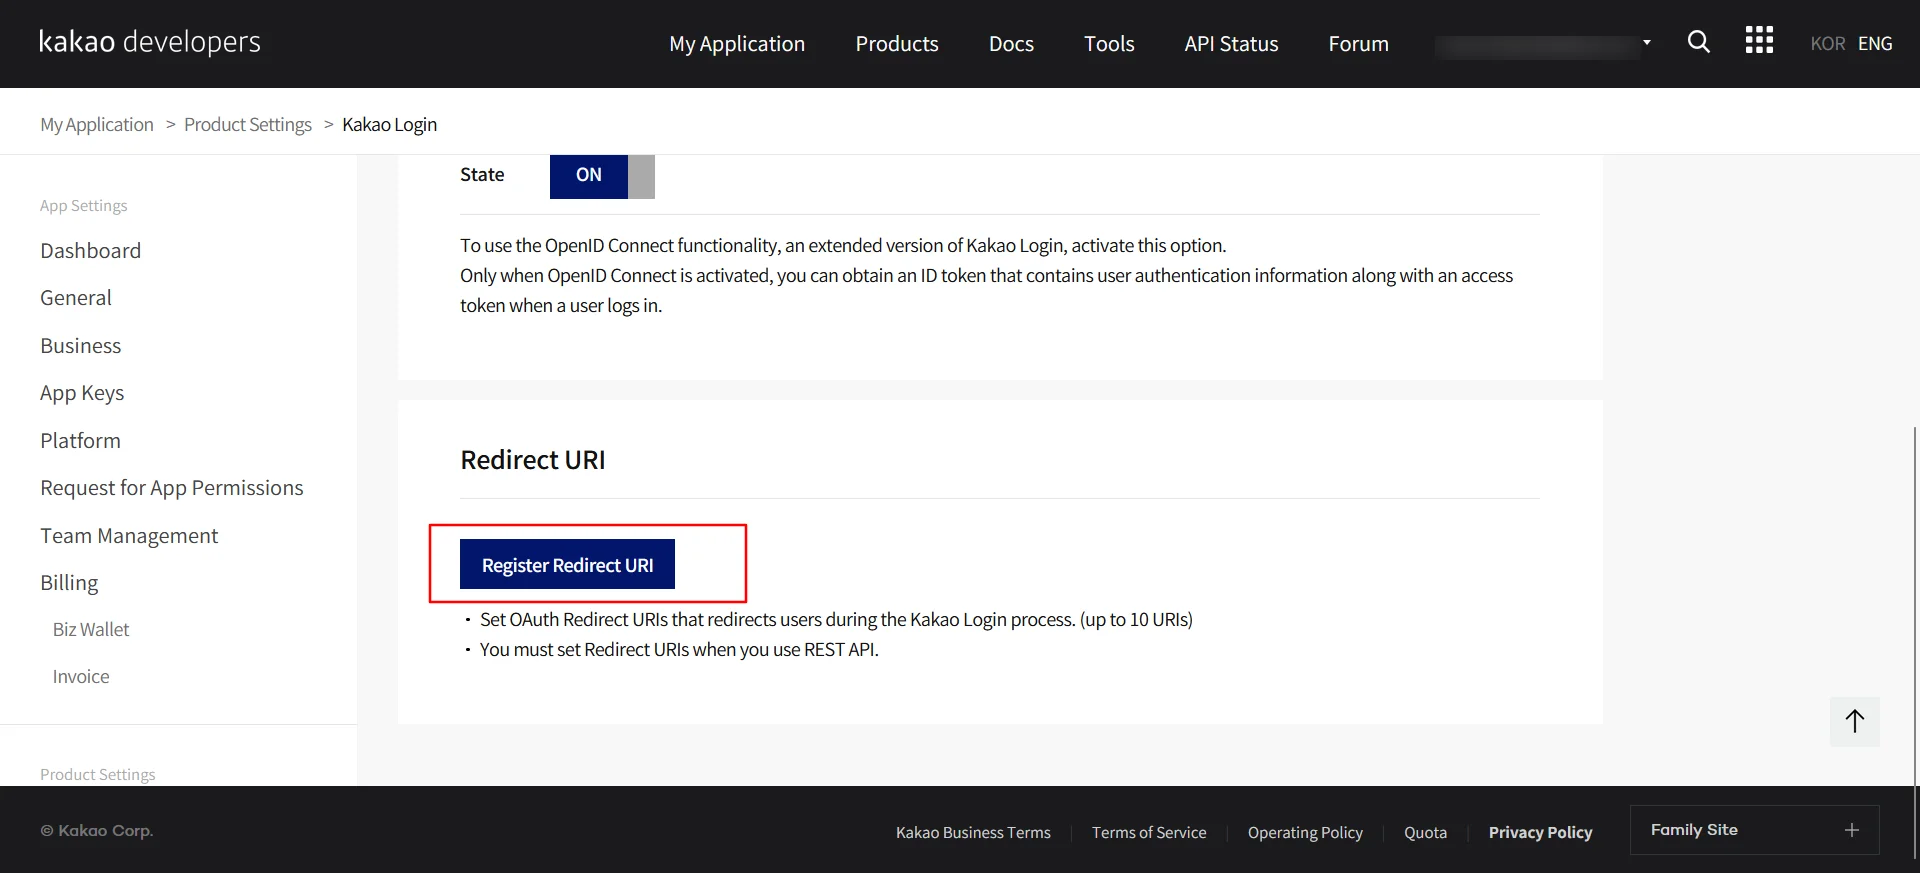Screen dimensions: 1920x873
Task: Open Kakao Business Terms link
Action: pyautogui.click(x=973, y=832)
